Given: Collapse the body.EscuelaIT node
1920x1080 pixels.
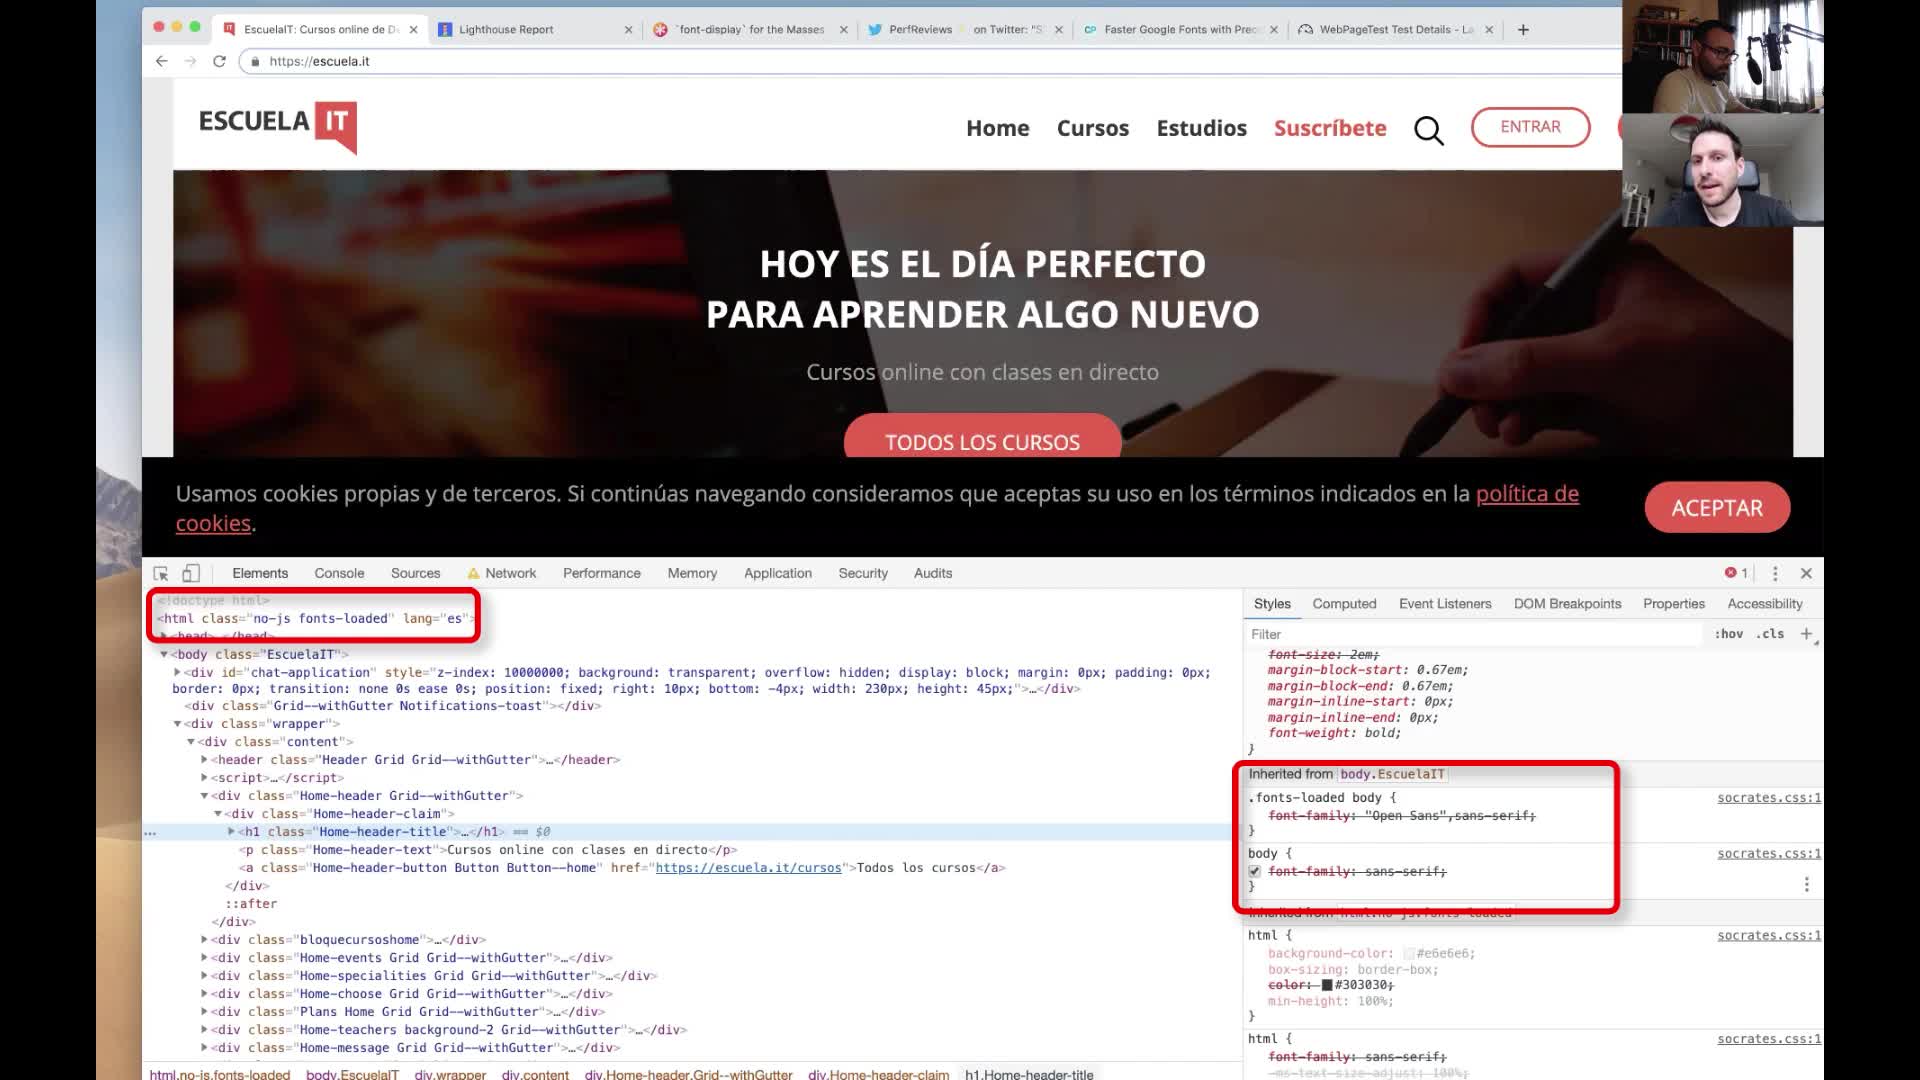Looking at the screenshot, I should (x=164, y=655).
